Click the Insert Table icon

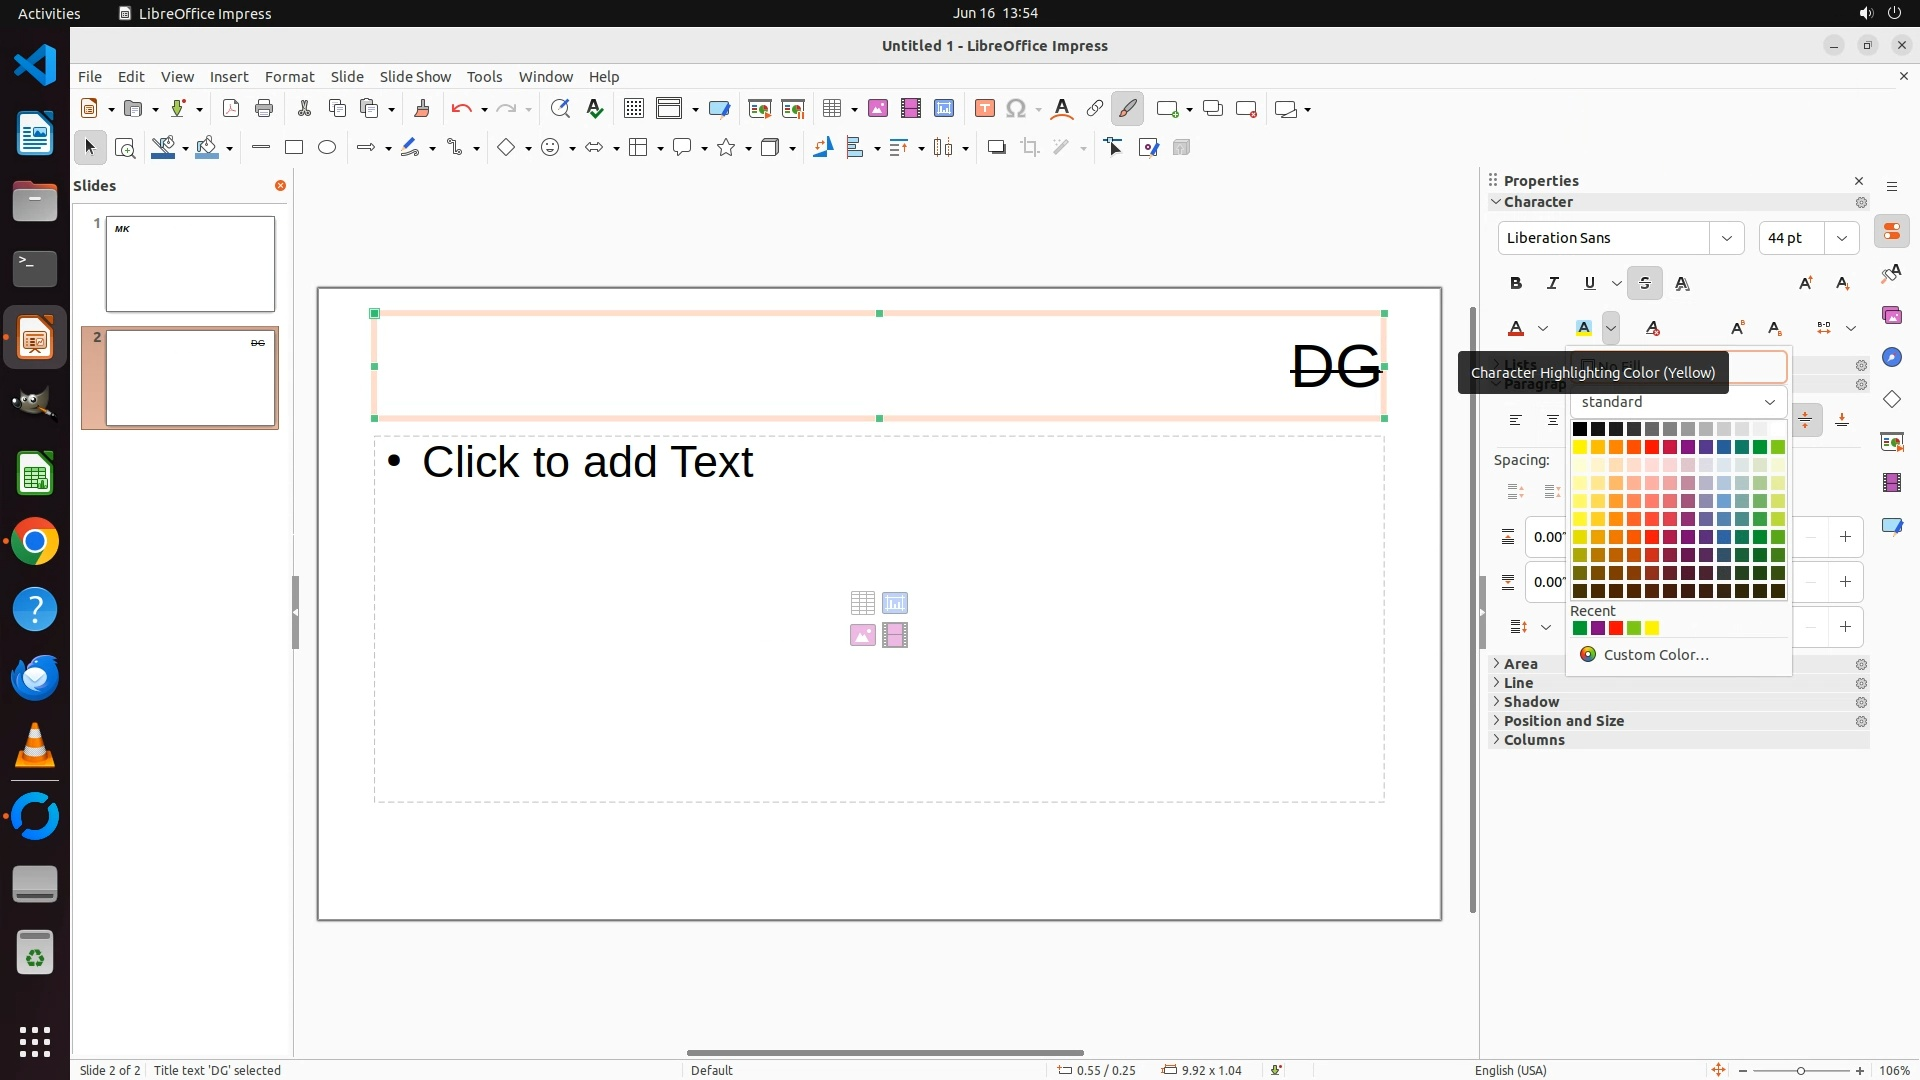(x=831, y=109)
